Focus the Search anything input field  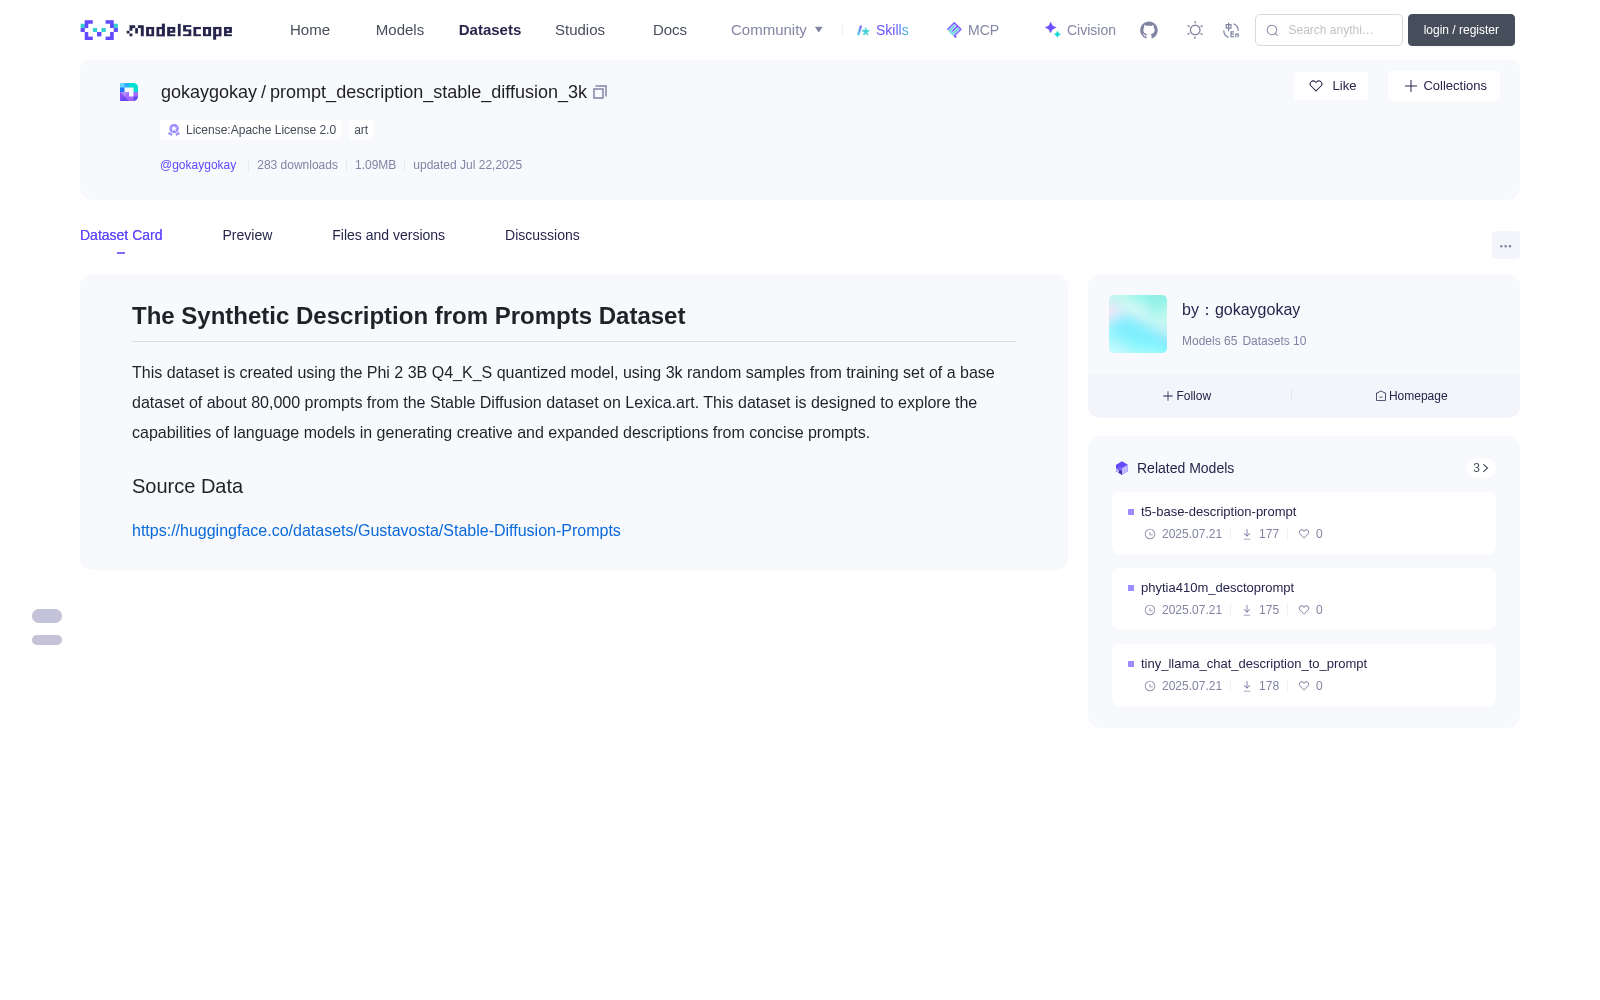tap(1329, 30)
